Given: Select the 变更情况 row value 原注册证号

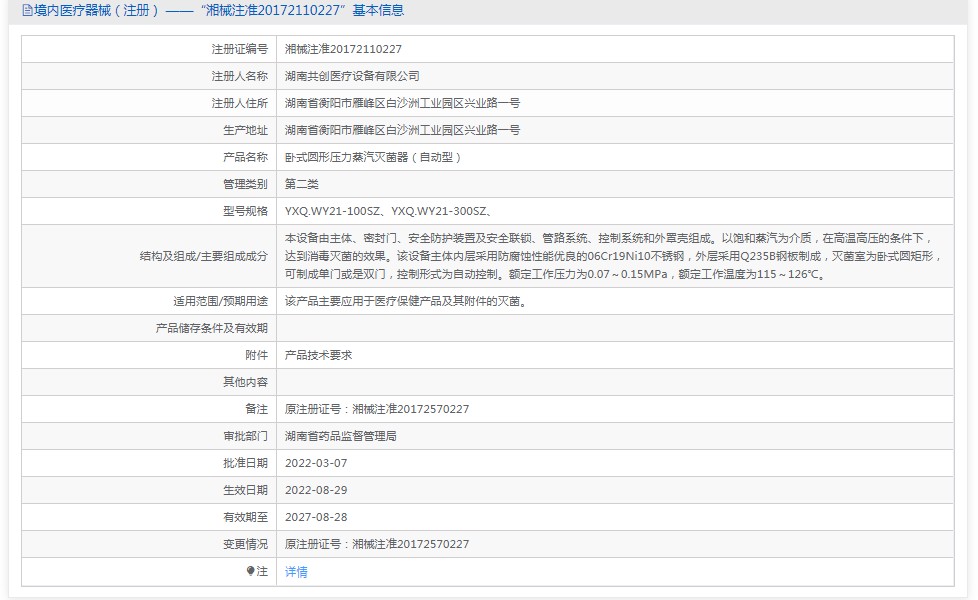Looking at the screenshot, I should tap(377, 544).
